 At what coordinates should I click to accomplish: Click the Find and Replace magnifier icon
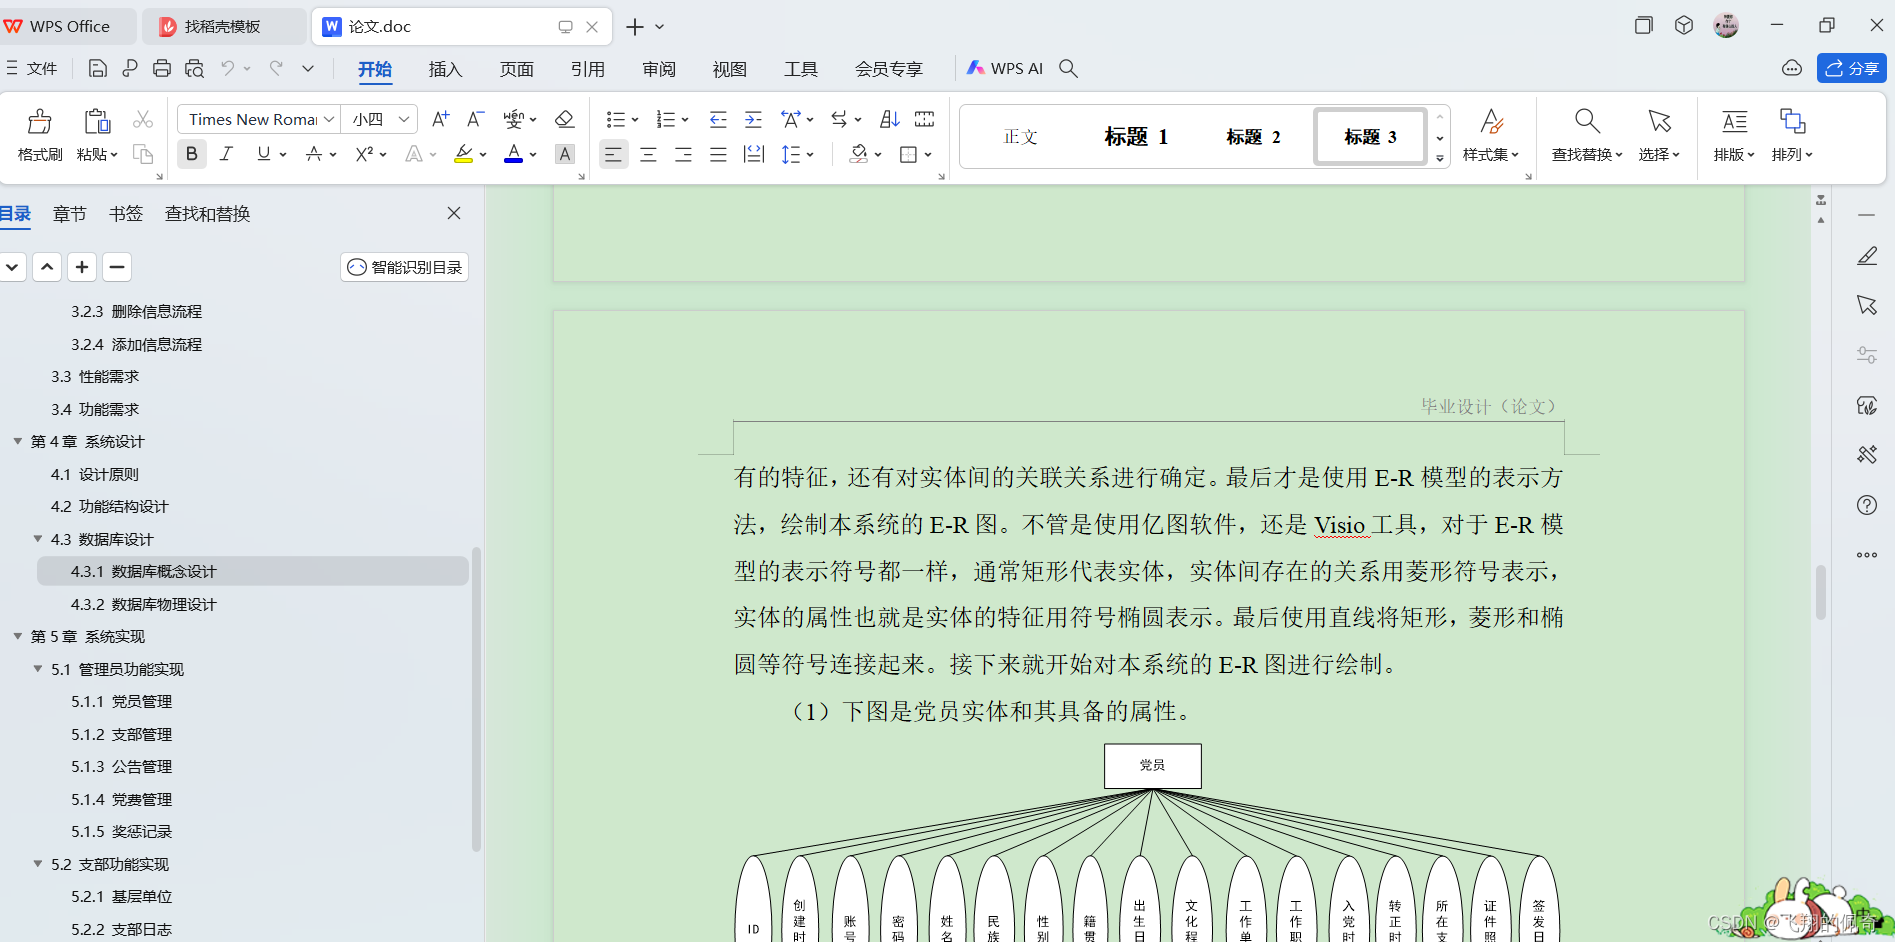(1587, 121)
